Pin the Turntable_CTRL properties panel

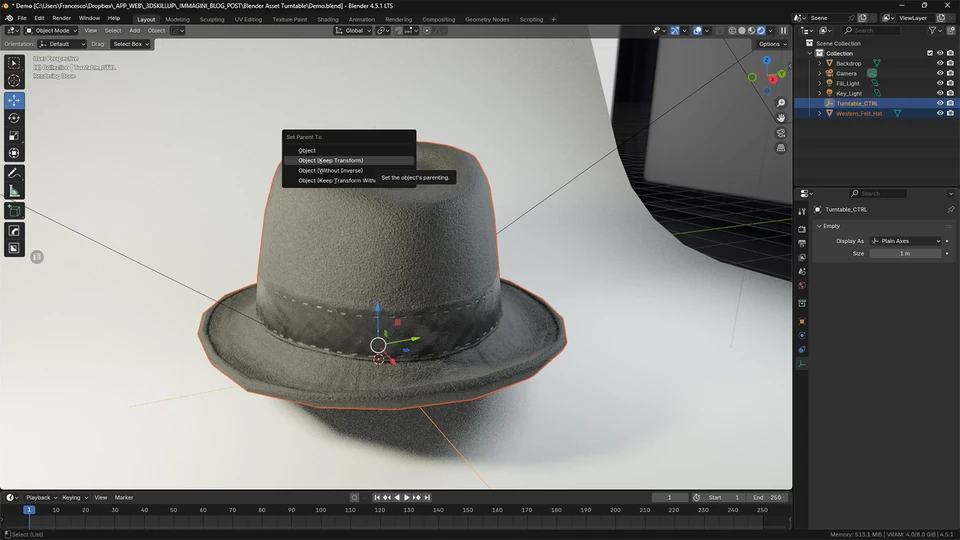pos(950,209)
